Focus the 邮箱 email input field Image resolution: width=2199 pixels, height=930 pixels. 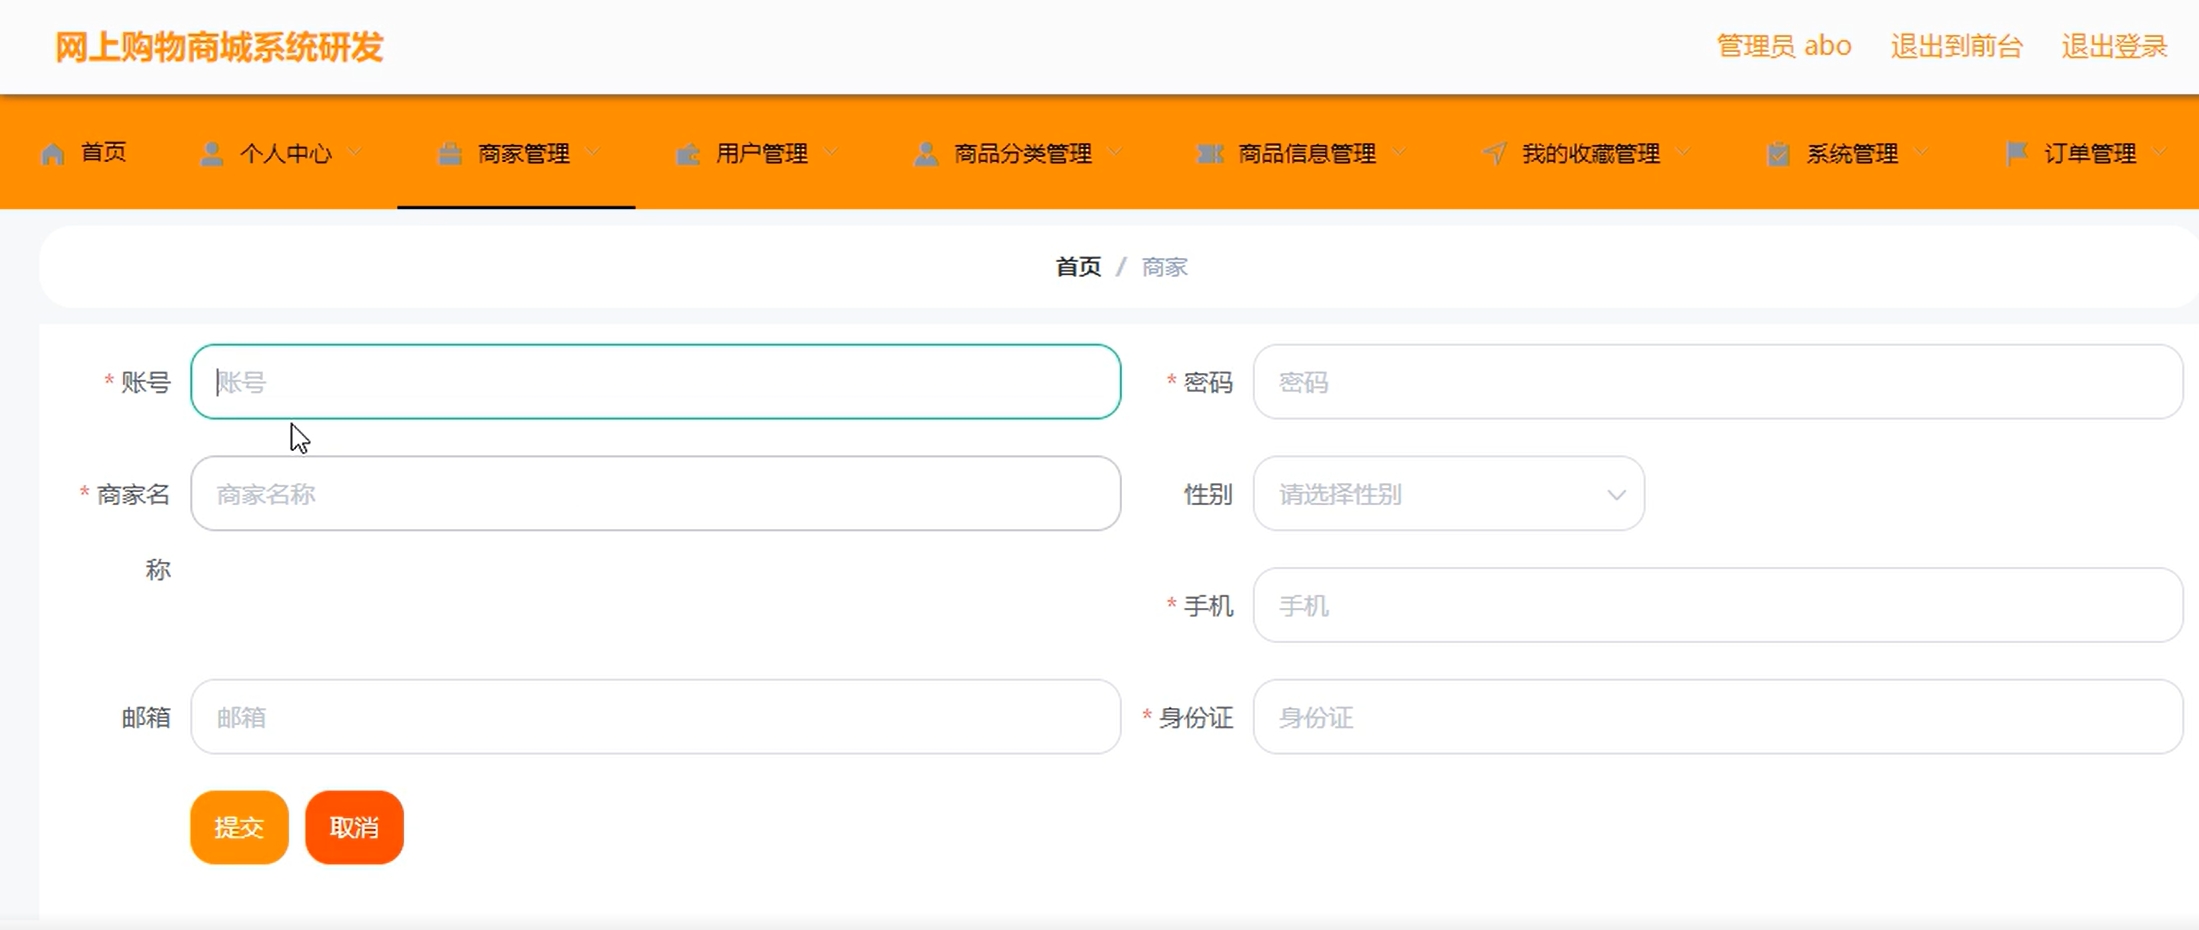pyautogui.click(x=656, y=717)
